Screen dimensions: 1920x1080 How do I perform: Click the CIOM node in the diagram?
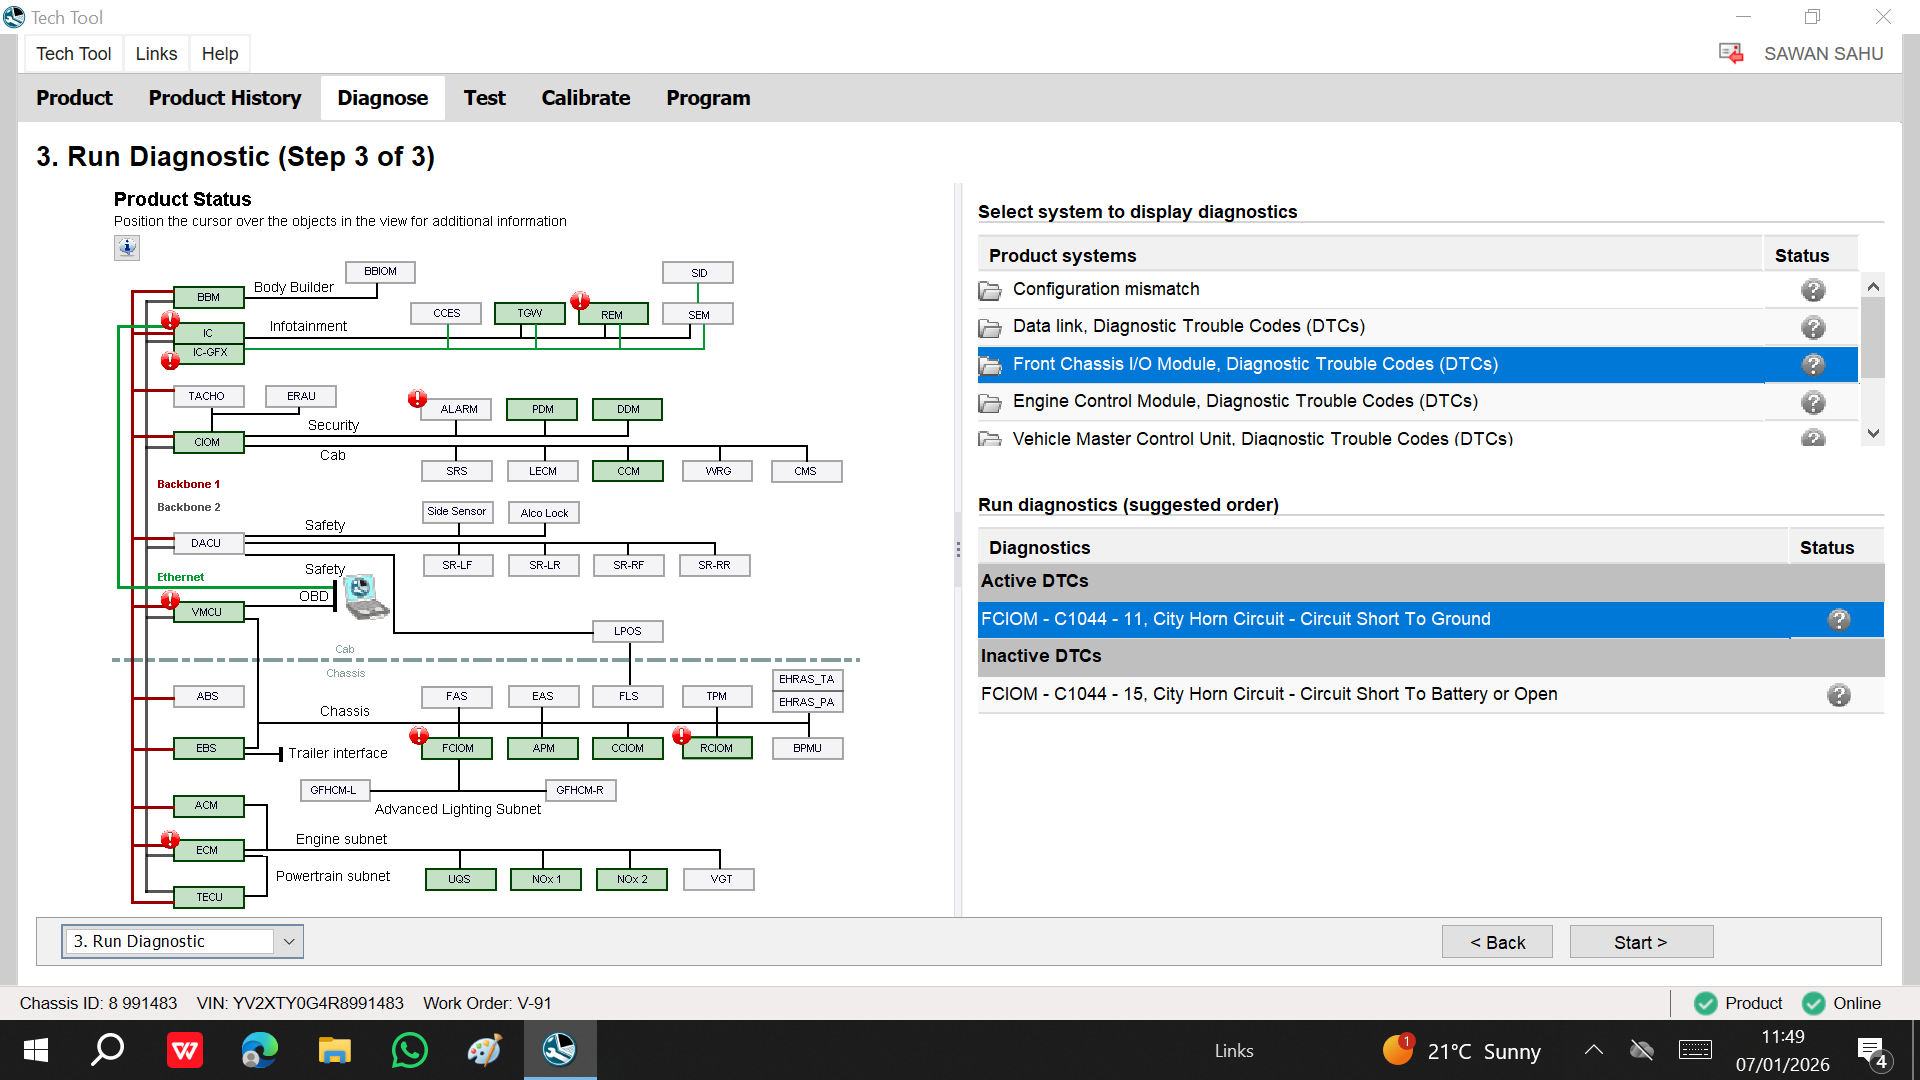207,442
